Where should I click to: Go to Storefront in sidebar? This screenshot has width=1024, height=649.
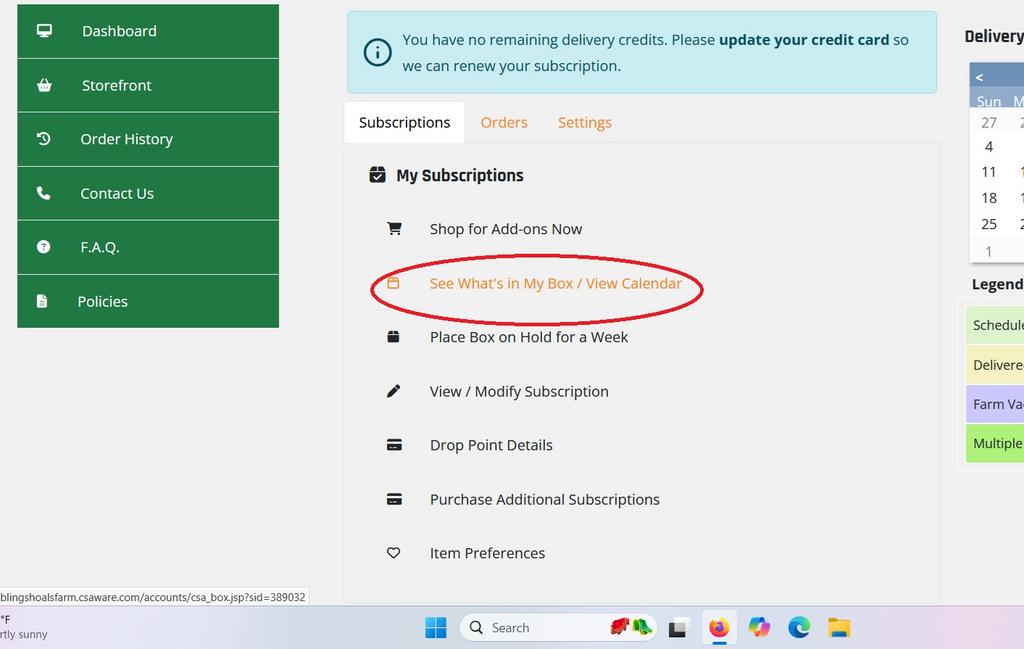coord(148,86)
